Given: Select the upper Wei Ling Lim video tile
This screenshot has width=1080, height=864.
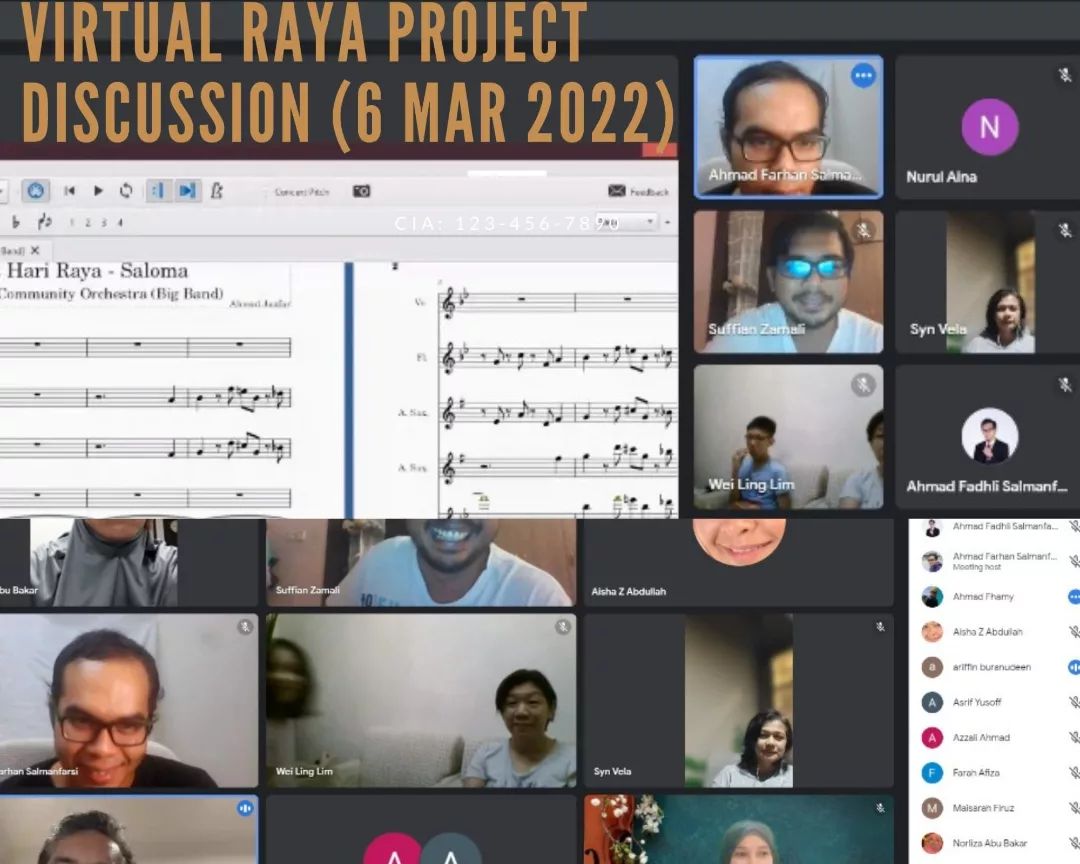Looking at the screenshot, I should (788, 437).
